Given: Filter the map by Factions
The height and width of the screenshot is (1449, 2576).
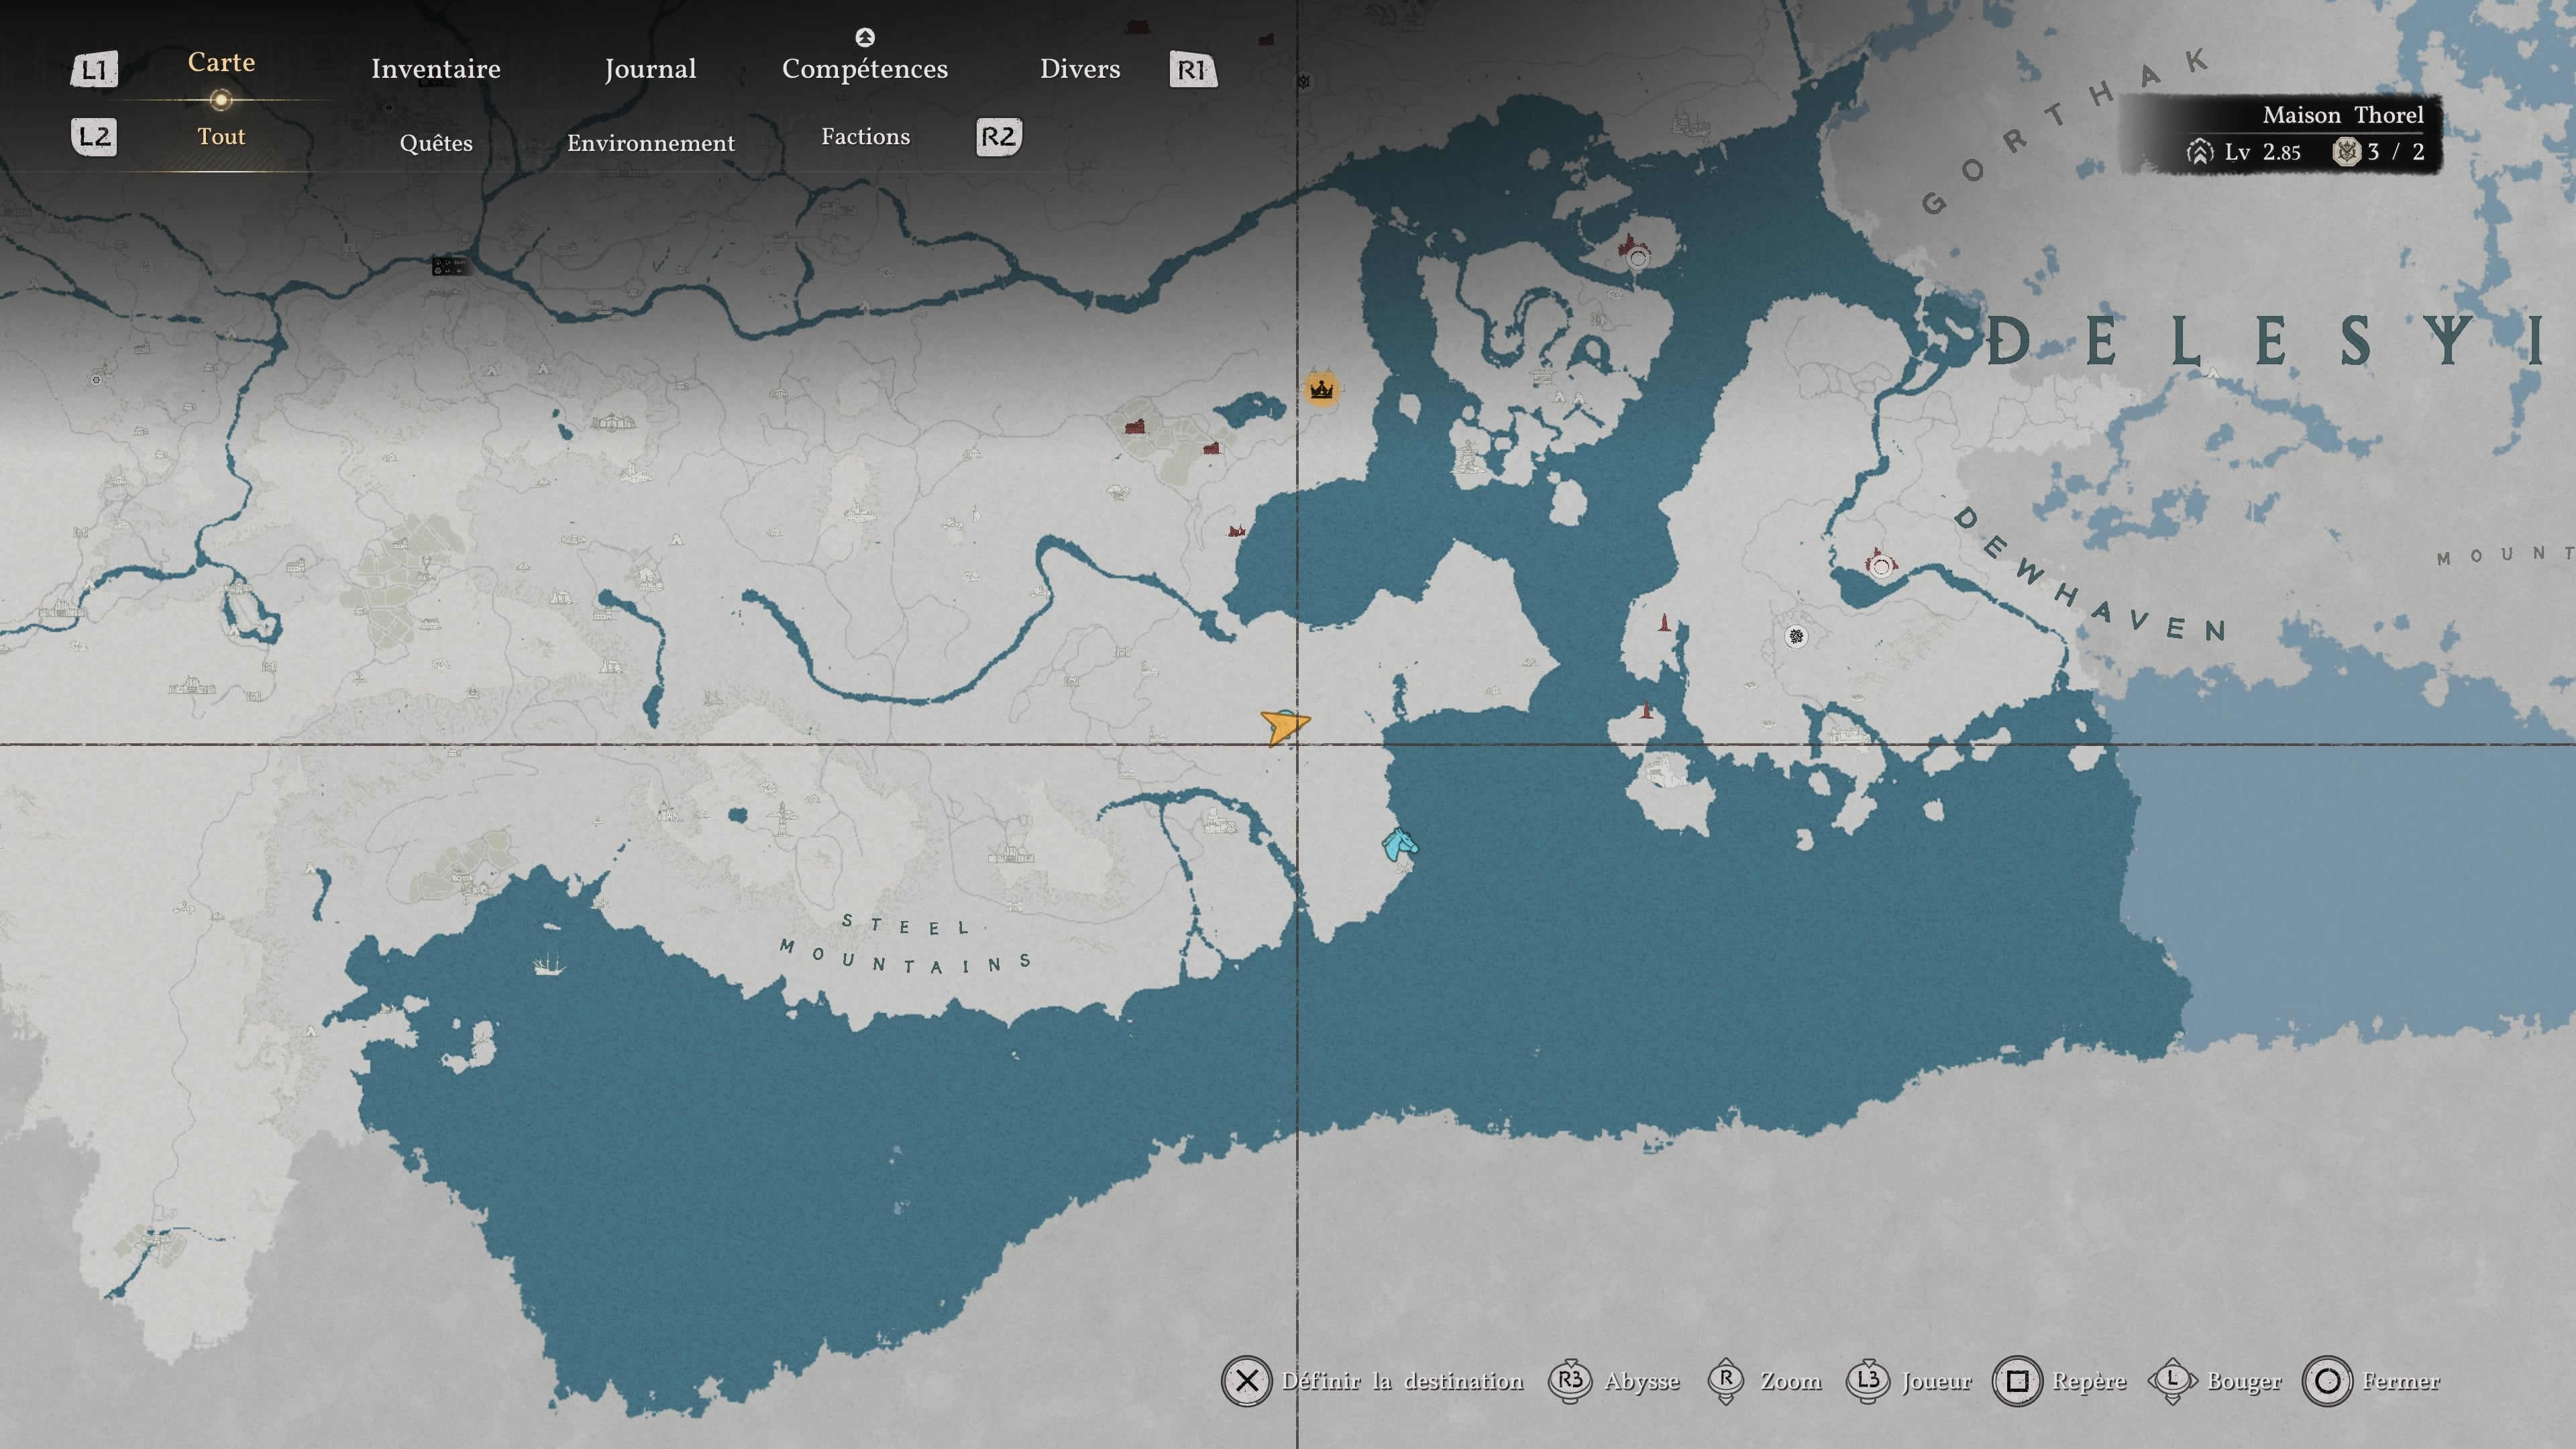Looking at the screenshot, I should click(x=866, y=136).
